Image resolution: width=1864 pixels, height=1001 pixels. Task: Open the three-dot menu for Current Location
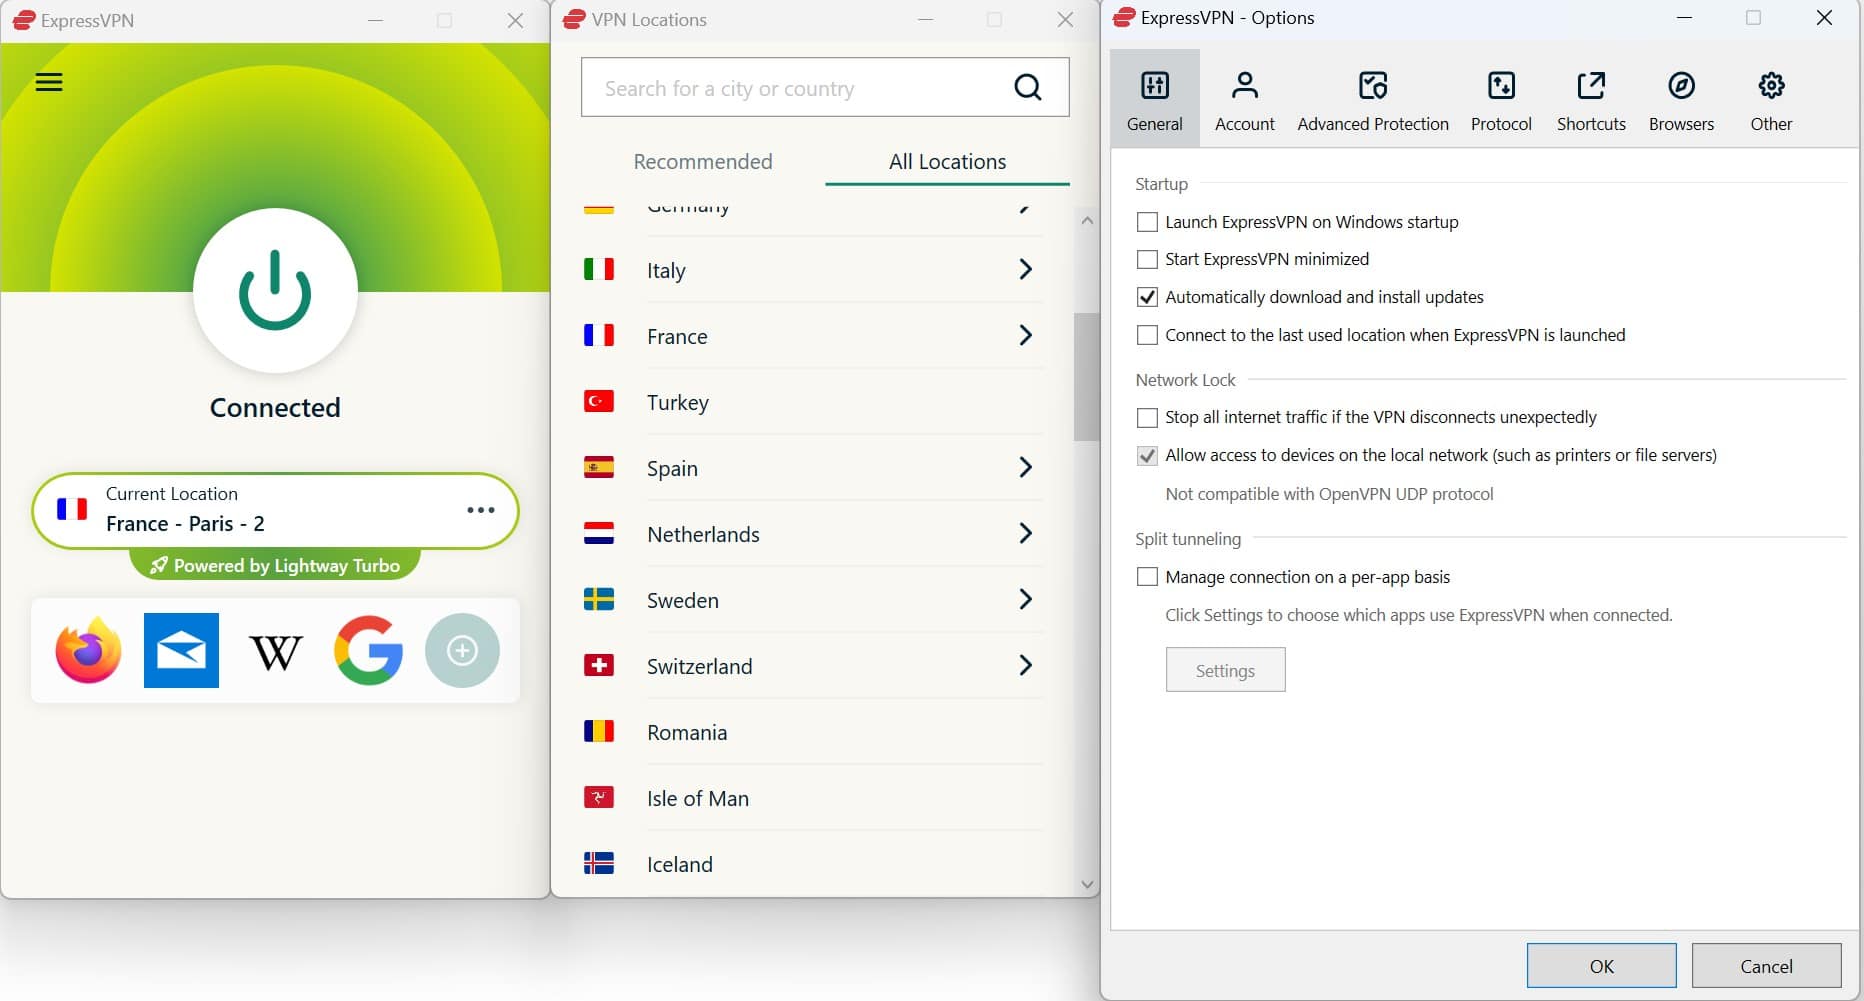481,510
